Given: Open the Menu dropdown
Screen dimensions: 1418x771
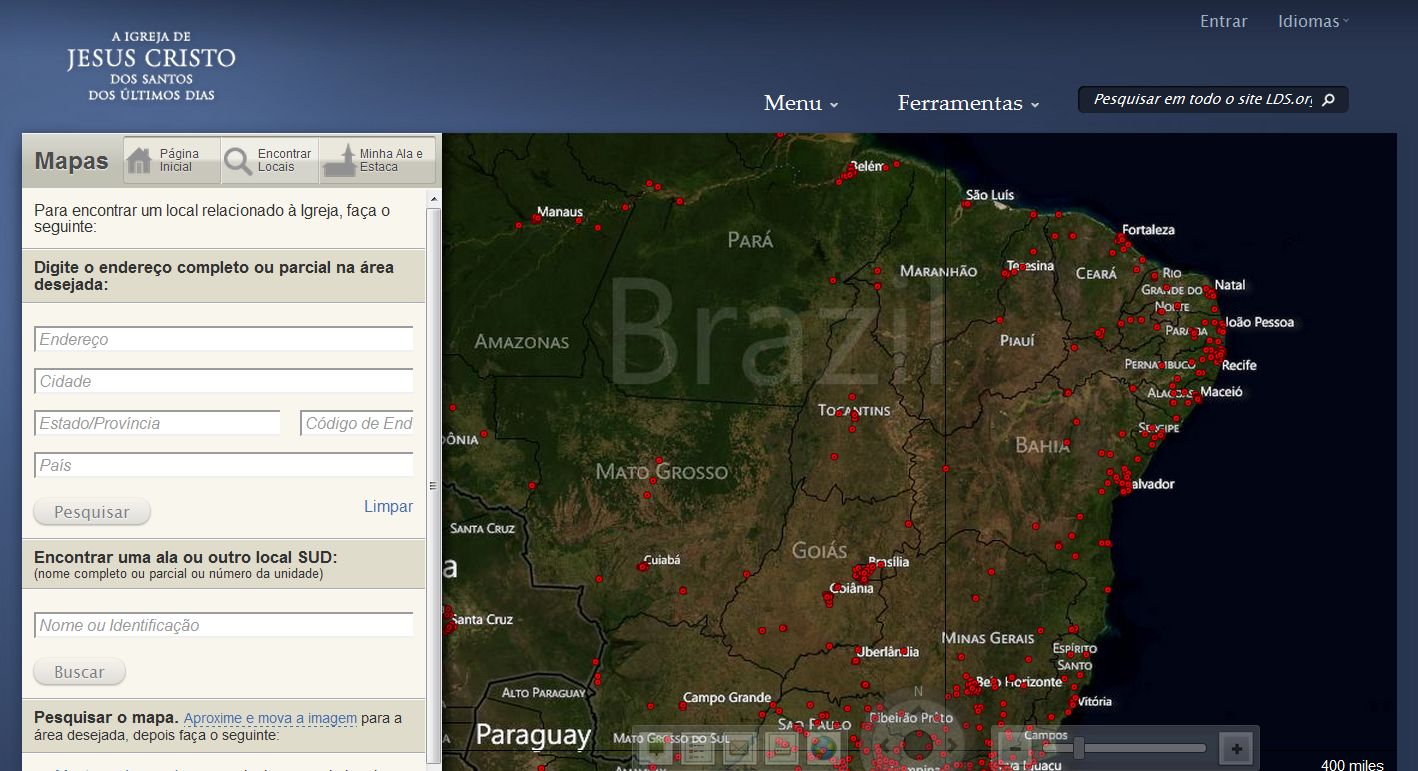Looking at the screenshot, I should click(799, 103).
